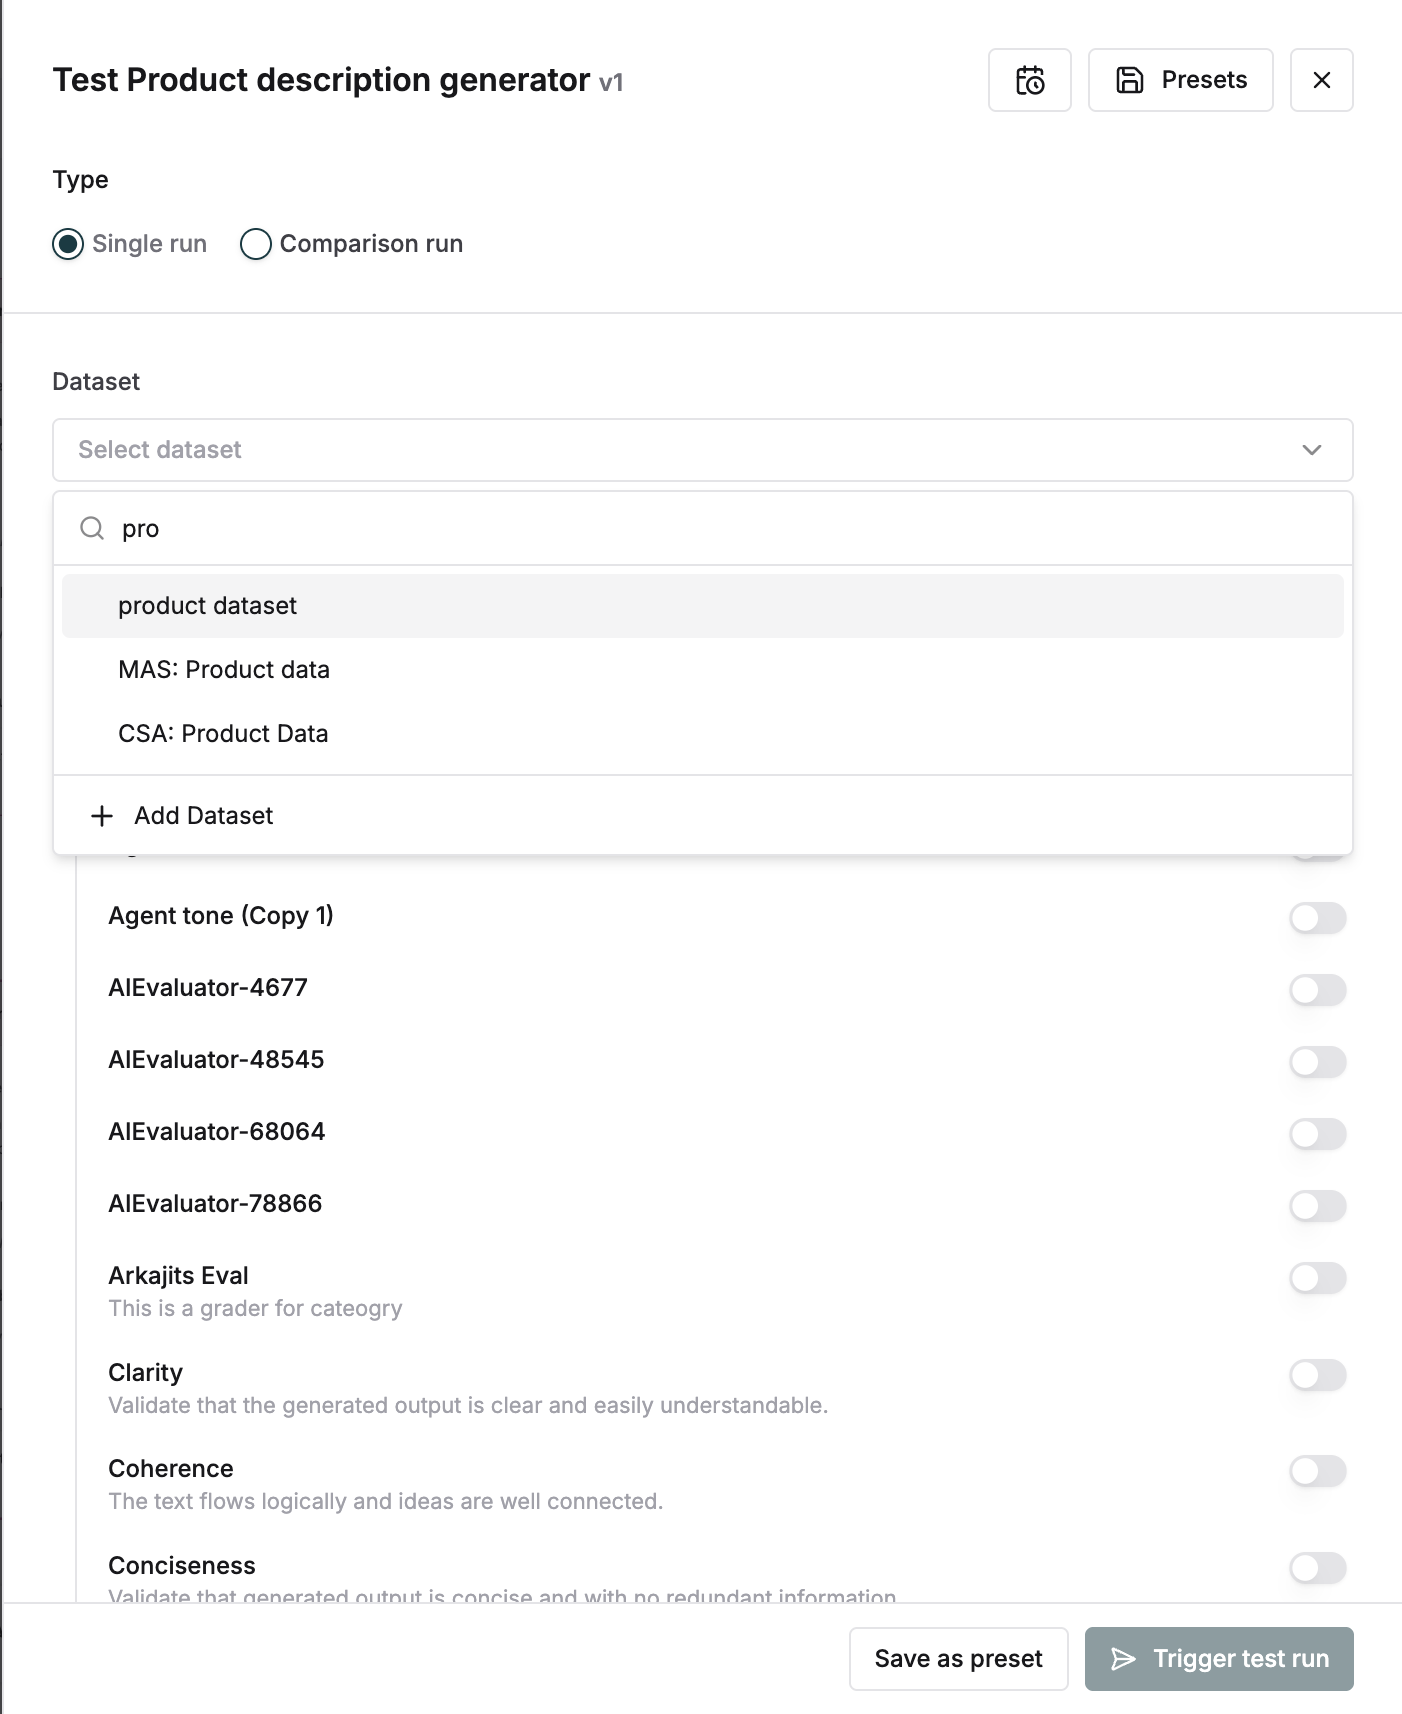Toggle AIEvaluator-4677 on
The width and height of the screenshot is (1402, 1714).
(1316, 990)
